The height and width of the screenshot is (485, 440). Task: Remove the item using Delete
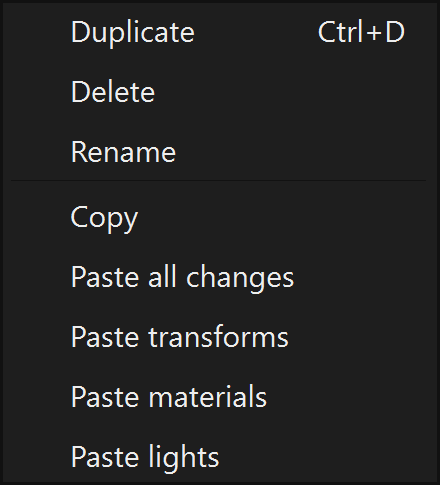tap(220, 92)
